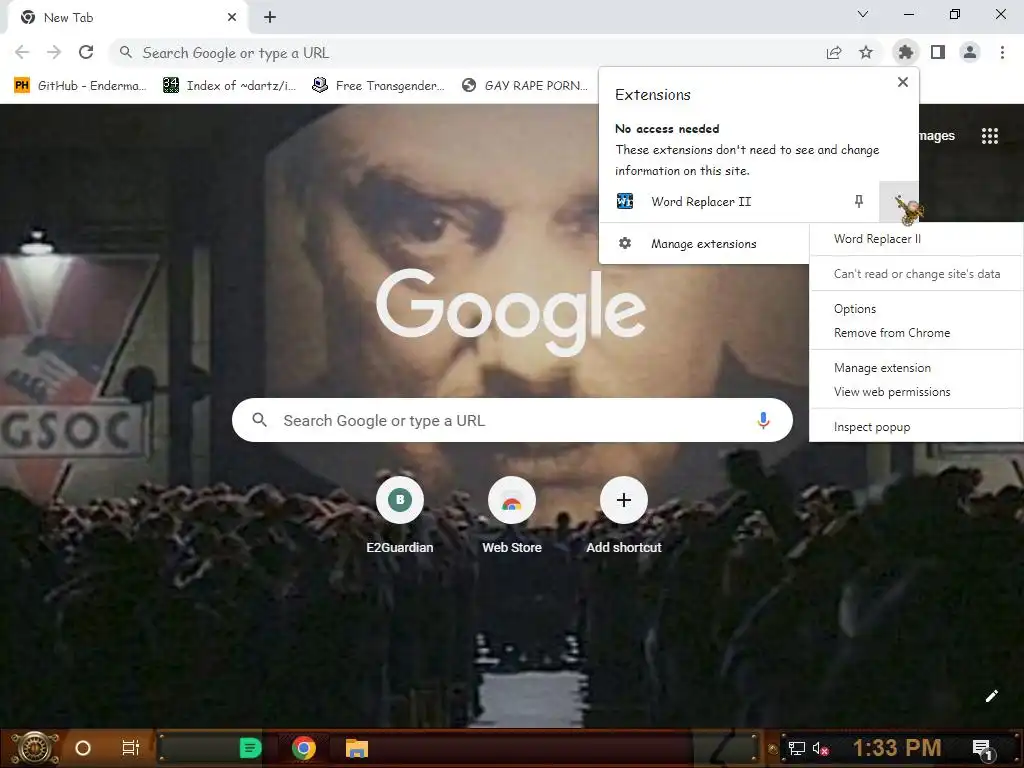Click the magnifier icon in Google search box
The image size is (1024, 768).
[259, 420]
